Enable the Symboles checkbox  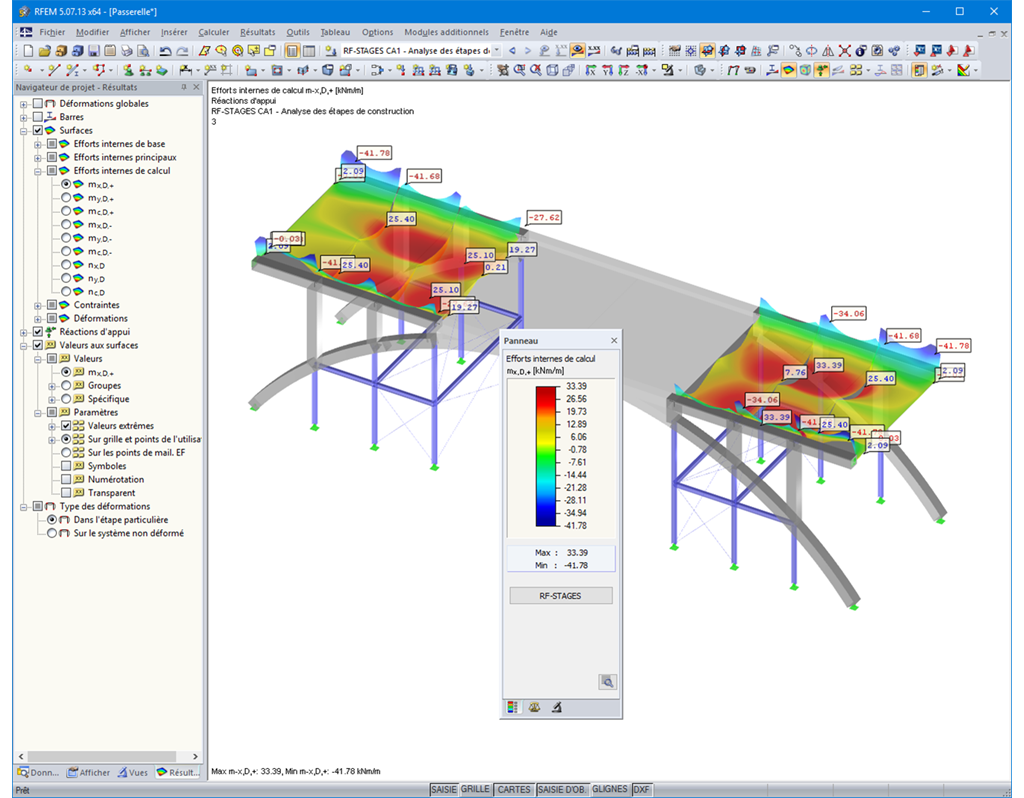coord(66,466)
